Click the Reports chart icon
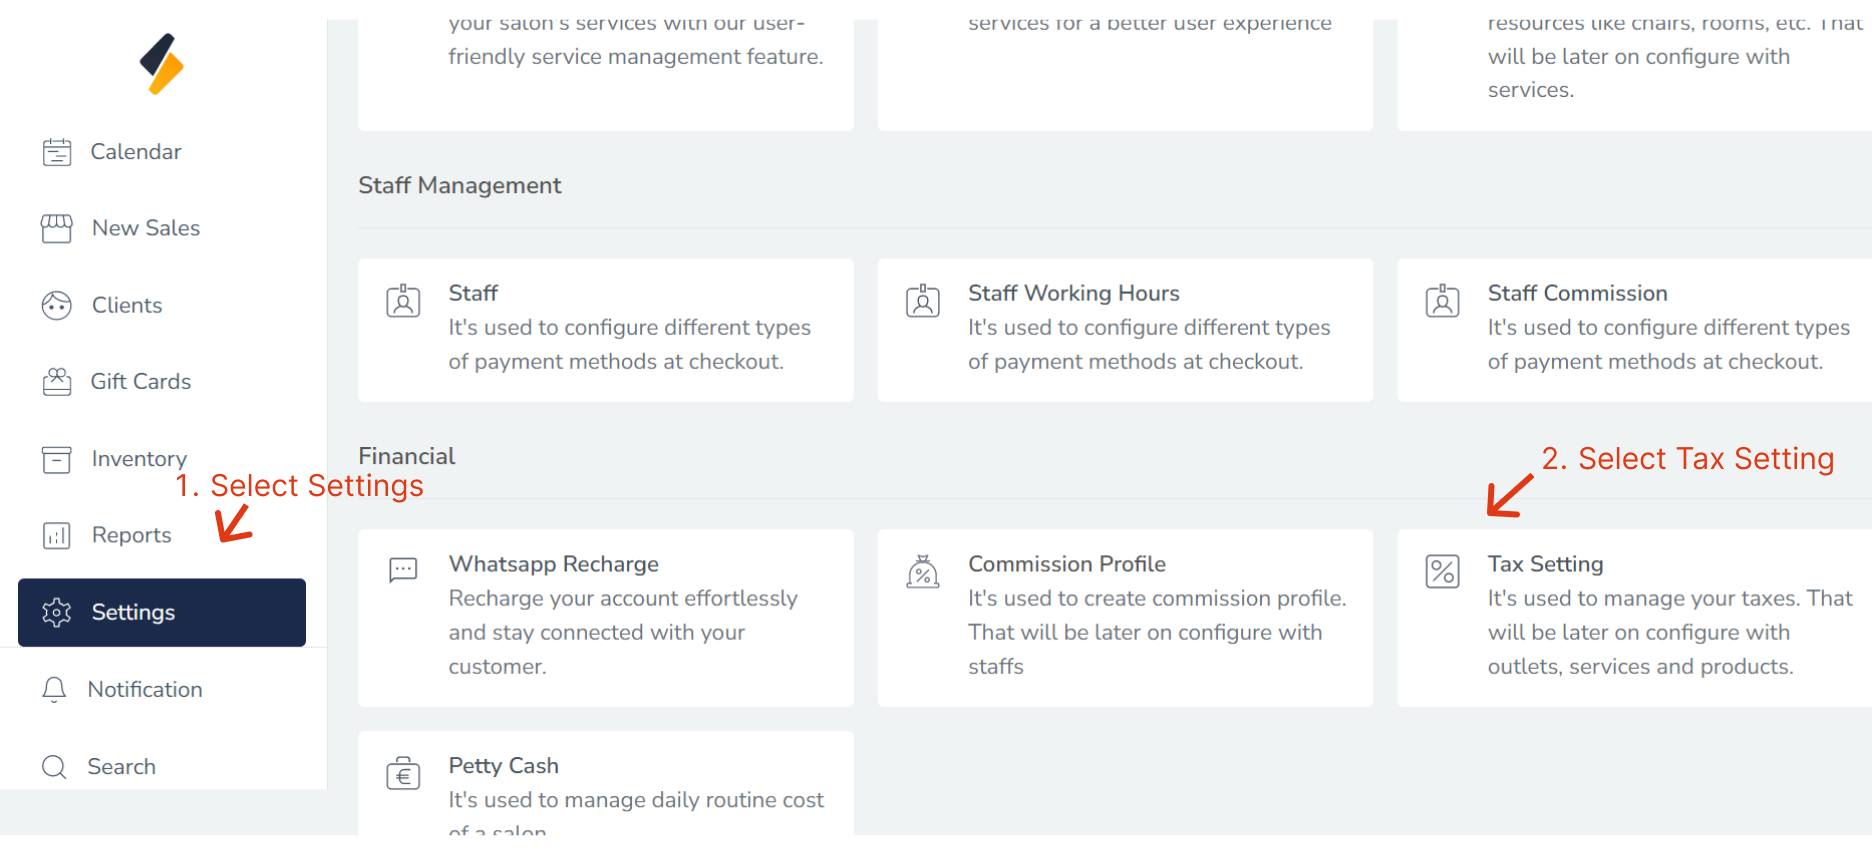The image size is (1872, 855). click(x=57, y=536)
